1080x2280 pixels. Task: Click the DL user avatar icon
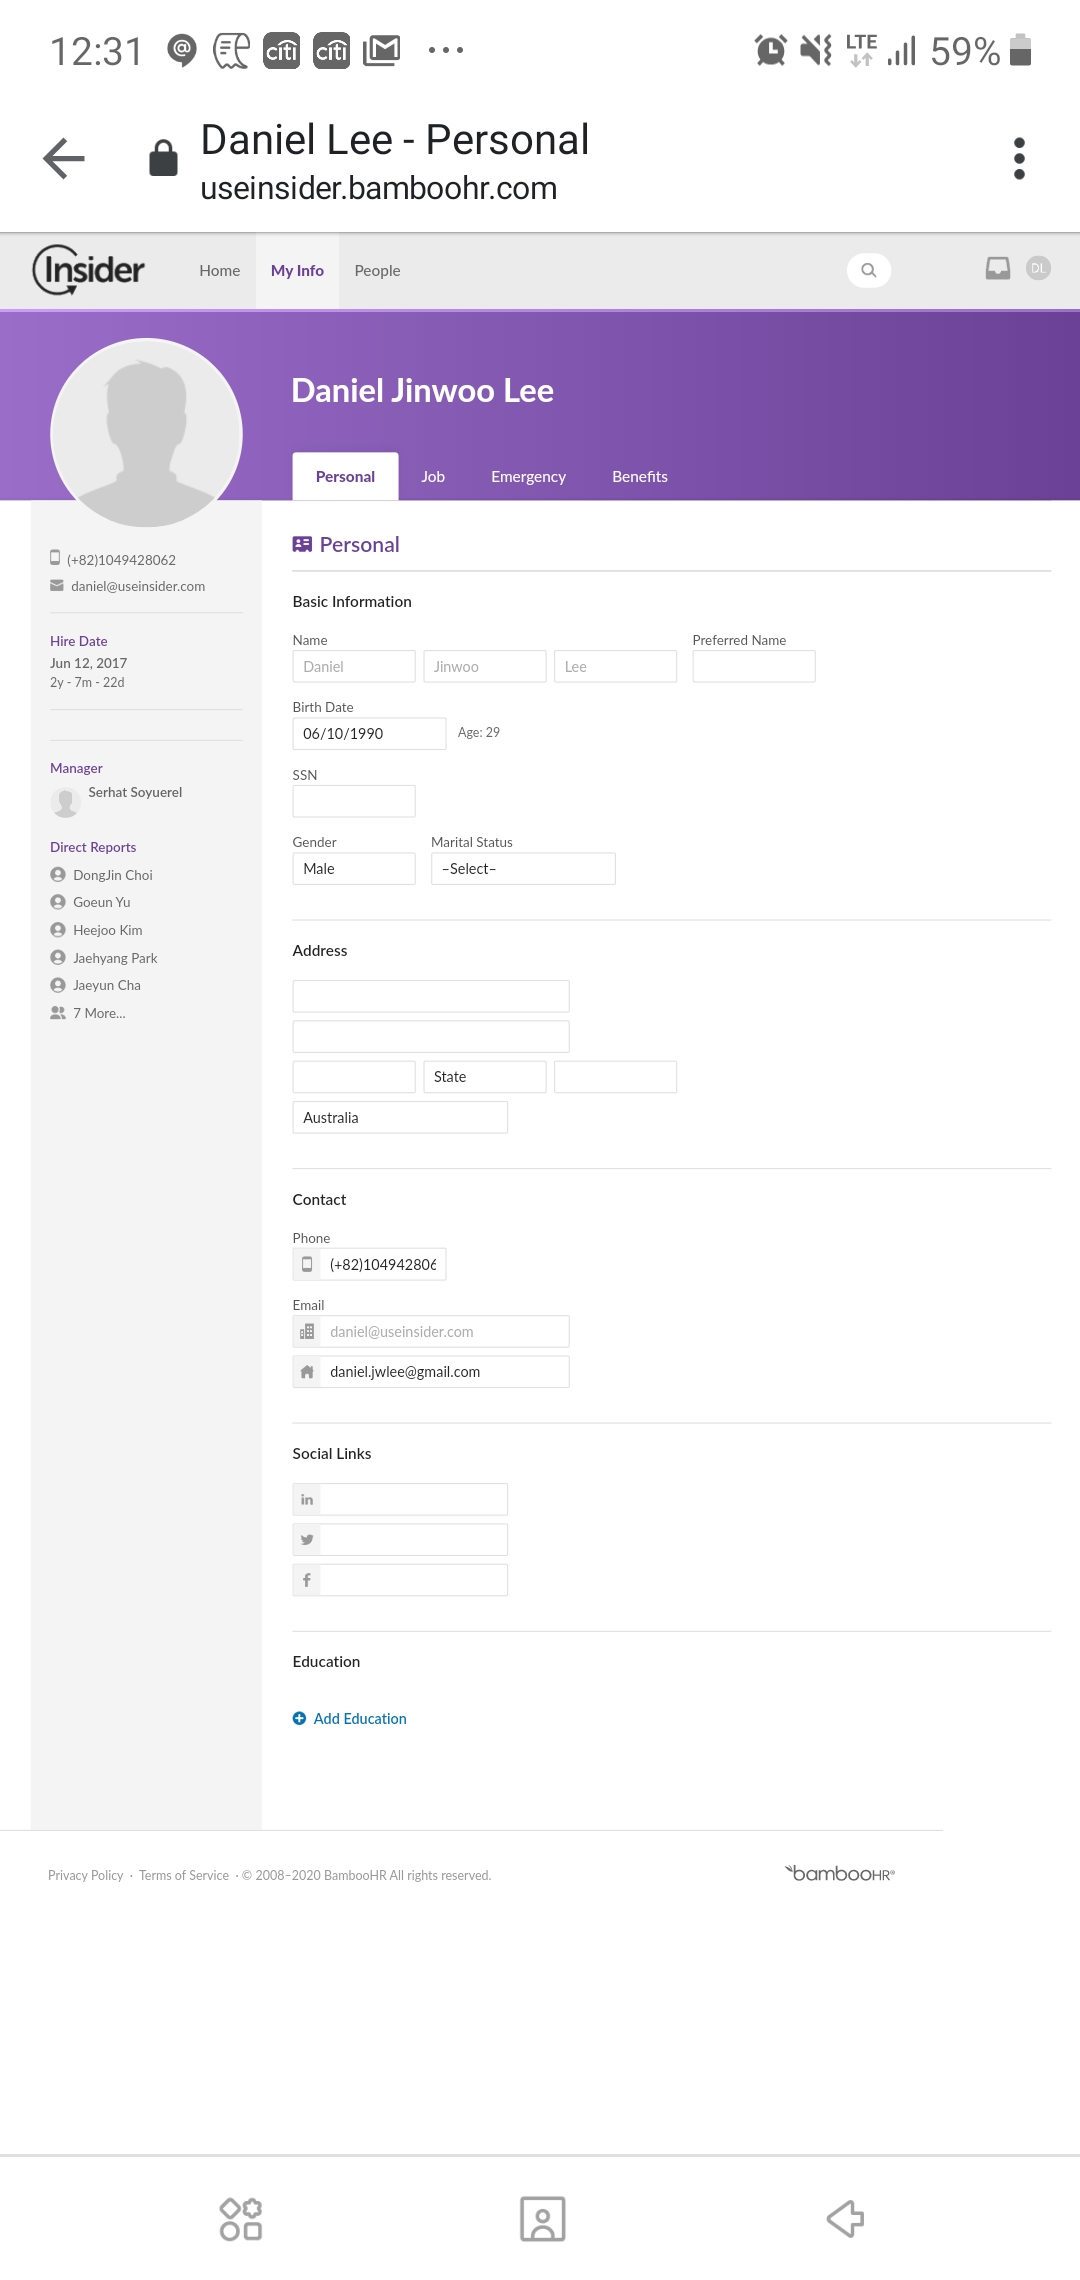pos(1038,268)
